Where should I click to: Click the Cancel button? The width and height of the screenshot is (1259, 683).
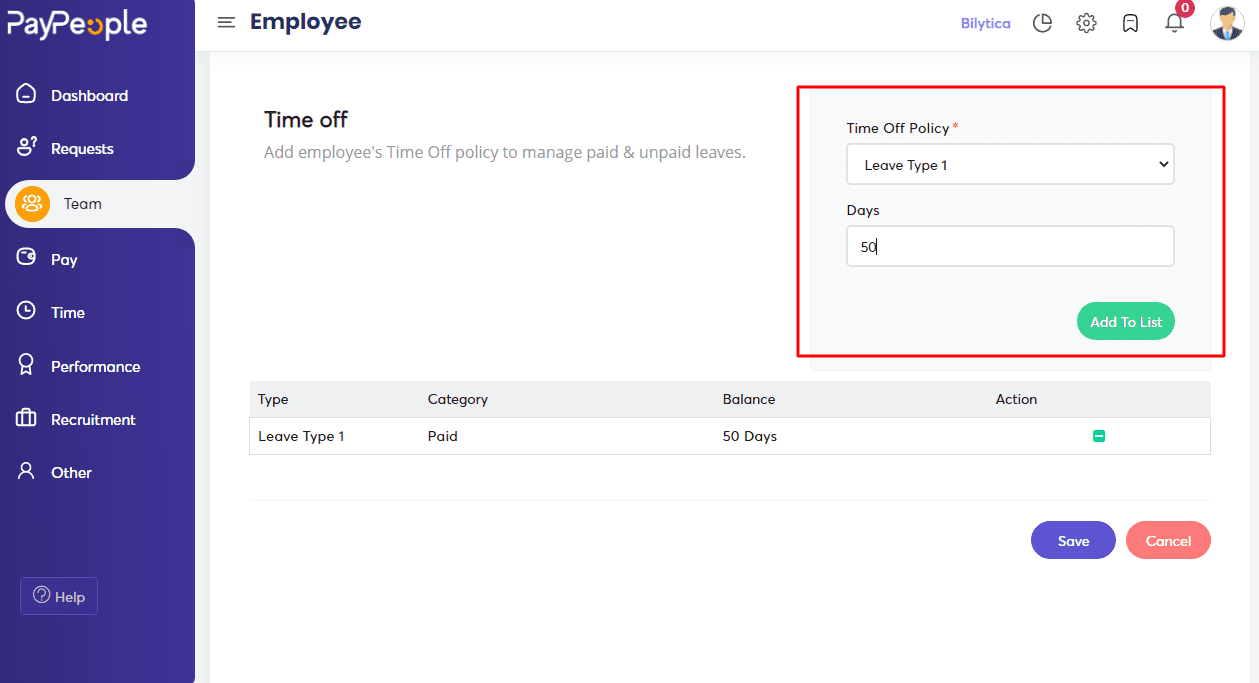pyautogui.click(x=1168, y=540)
